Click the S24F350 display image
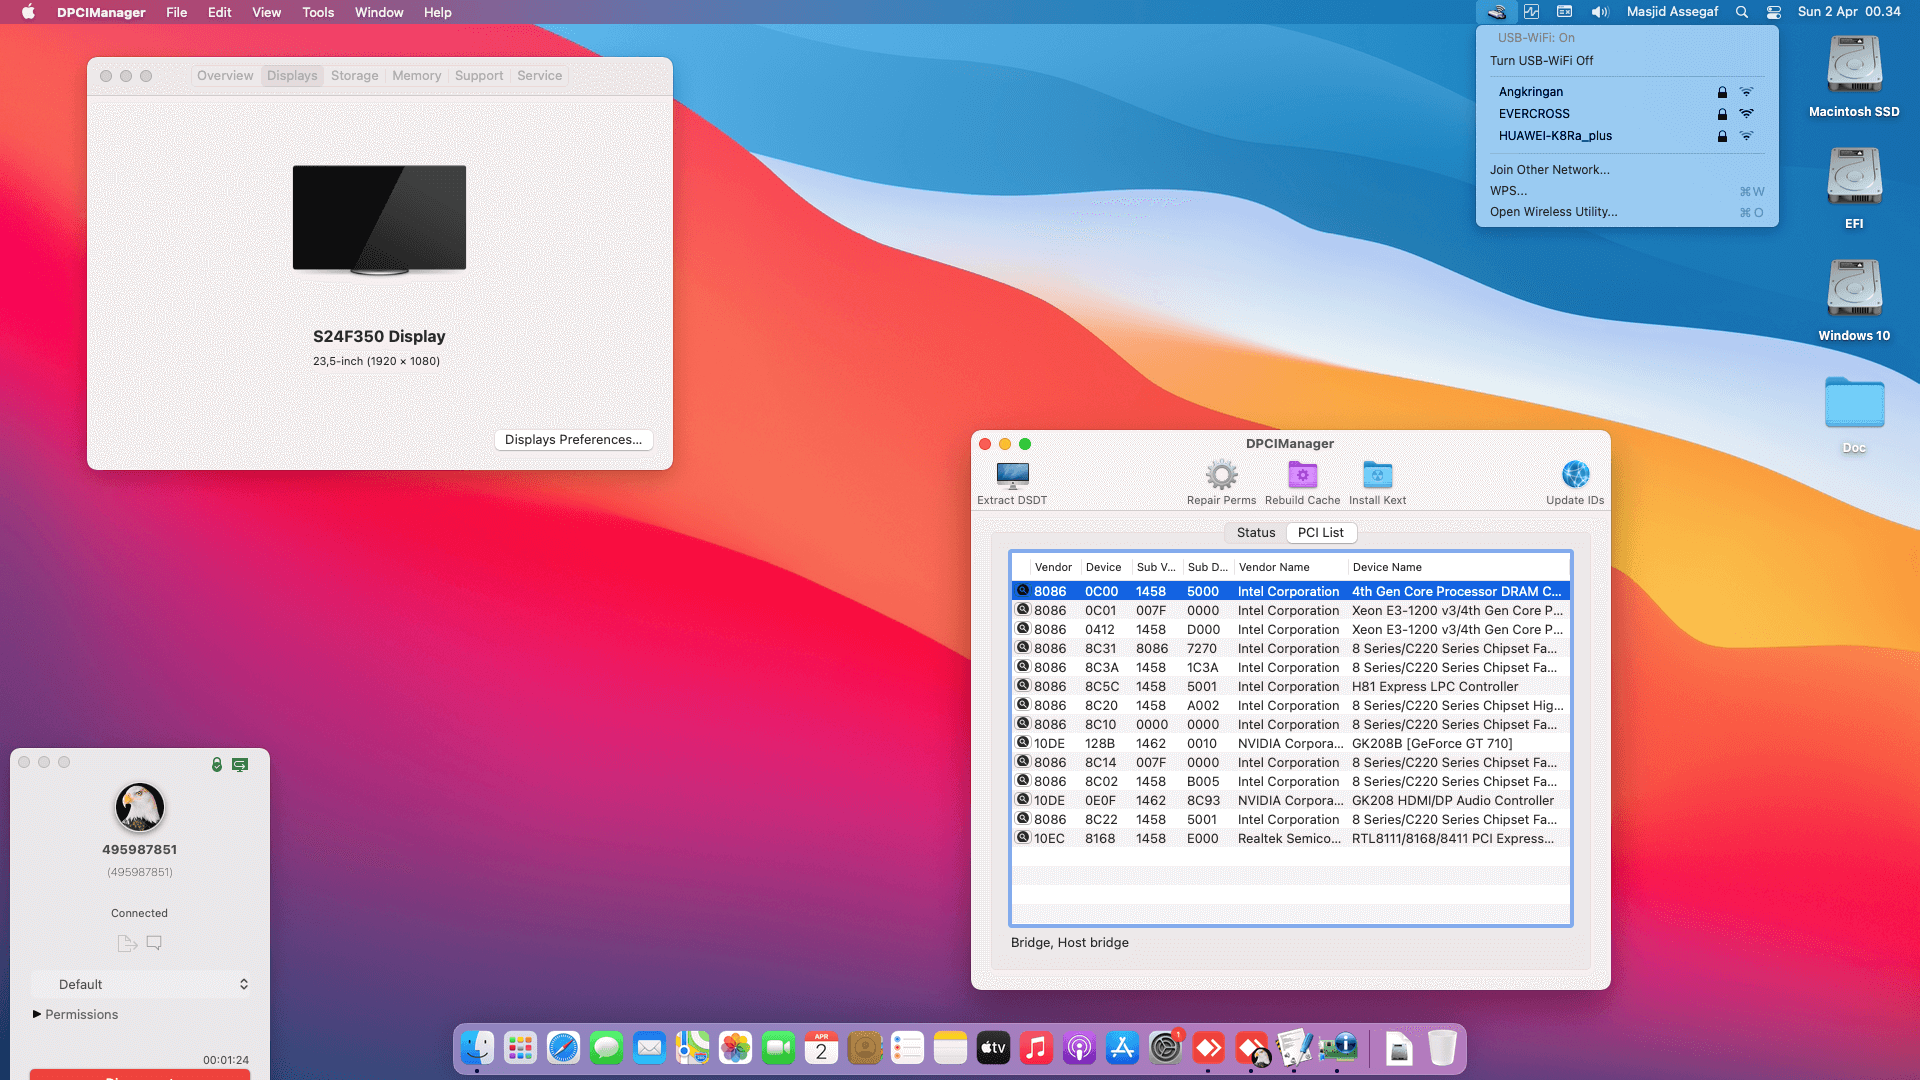Image resolution: width=1920 pixels, height=1080 pixels. (x=379, y=219)
